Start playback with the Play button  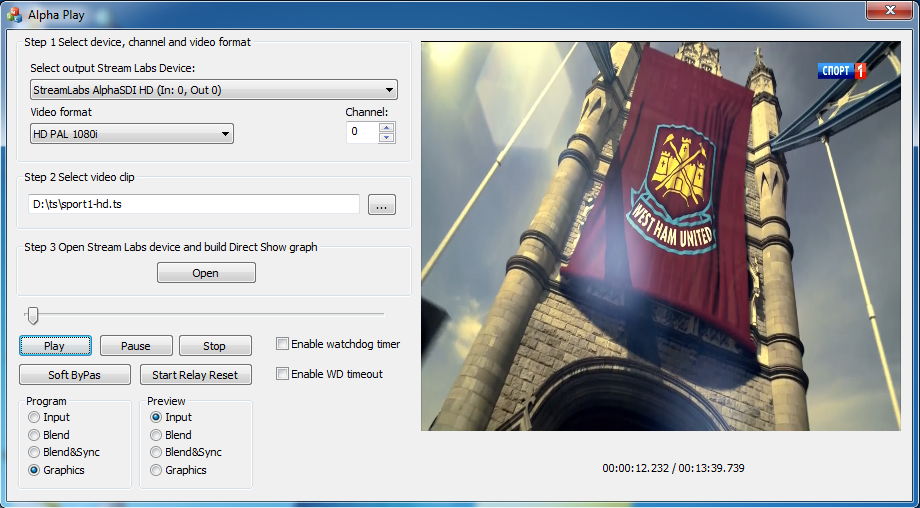pos(55,346)
